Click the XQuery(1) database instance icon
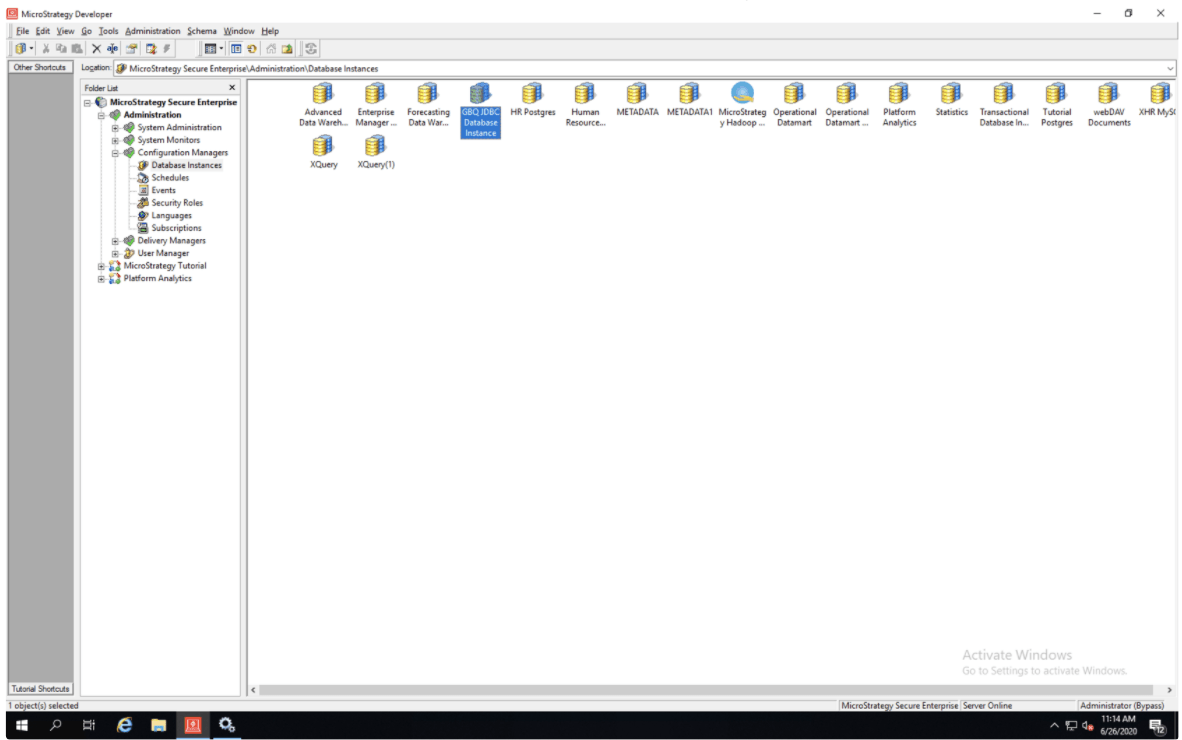1182x740 pixels. (x=376, y=147)
